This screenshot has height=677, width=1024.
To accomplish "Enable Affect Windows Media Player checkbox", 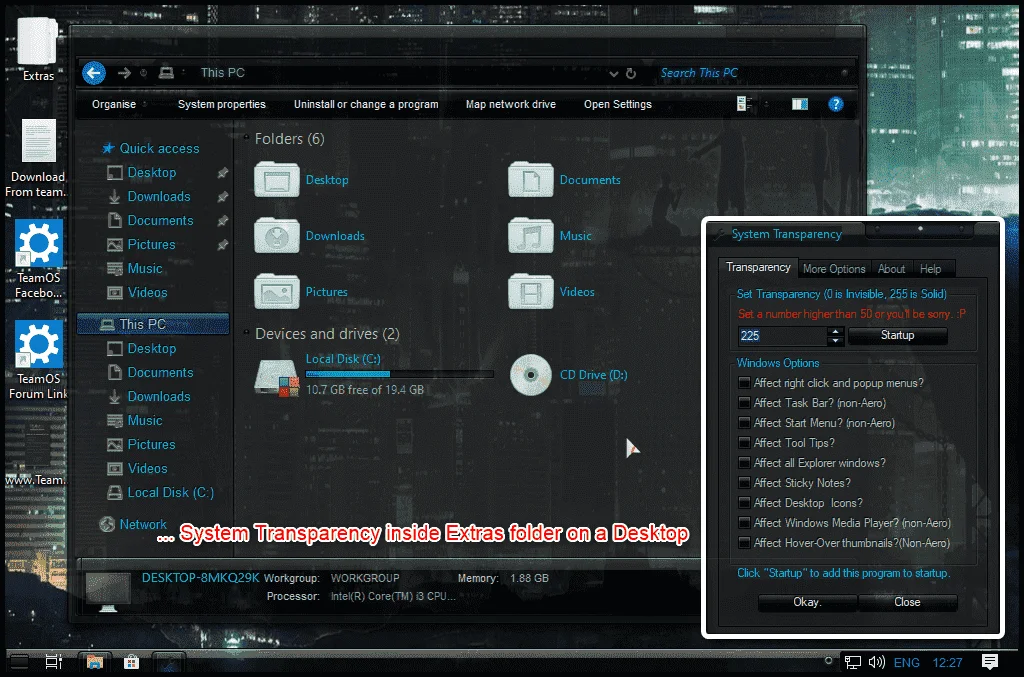I will [744, 523].
